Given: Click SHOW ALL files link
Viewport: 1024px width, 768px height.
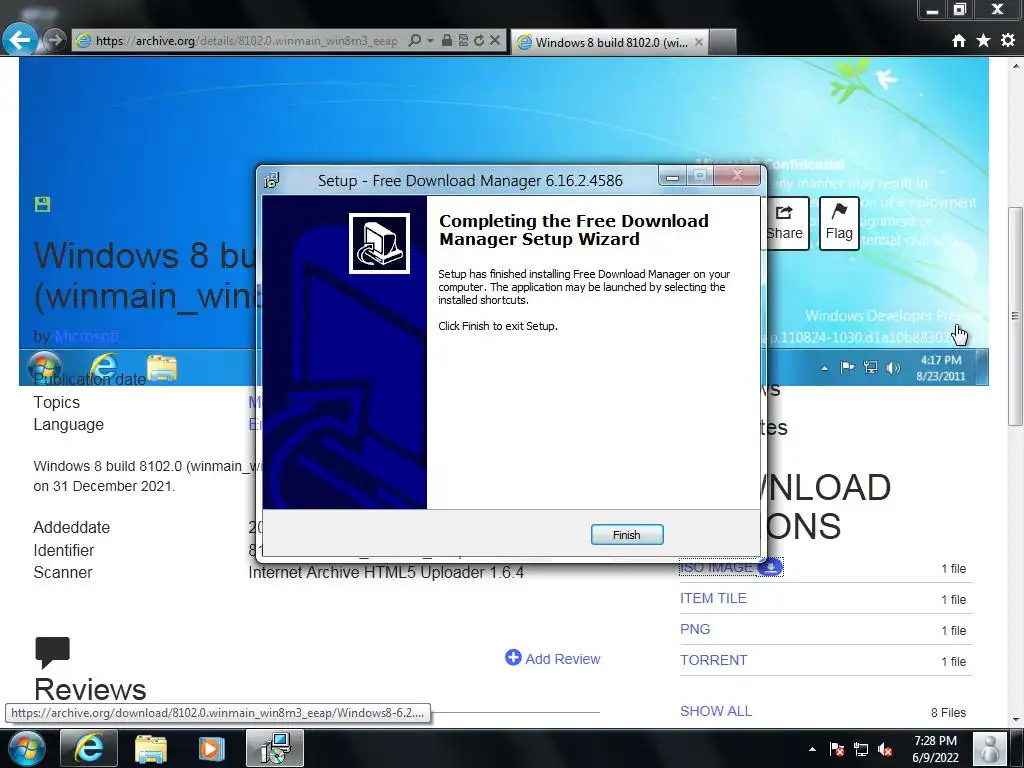Looking at the screenshot, I should 716,711.
